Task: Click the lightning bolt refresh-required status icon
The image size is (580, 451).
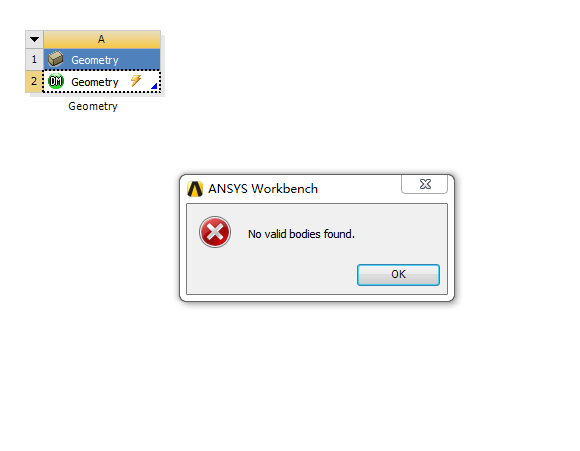Action: coord(136,80)
